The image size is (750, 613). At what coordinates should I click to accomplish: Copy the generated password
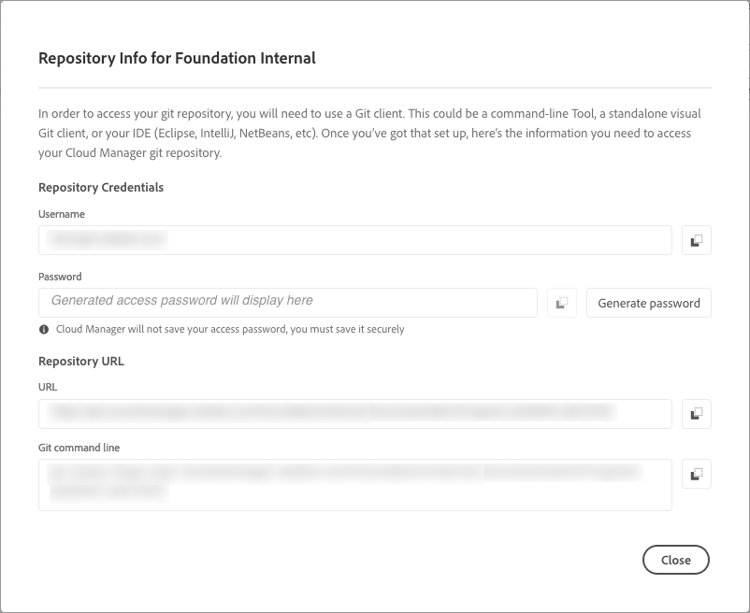coord(562,303)
